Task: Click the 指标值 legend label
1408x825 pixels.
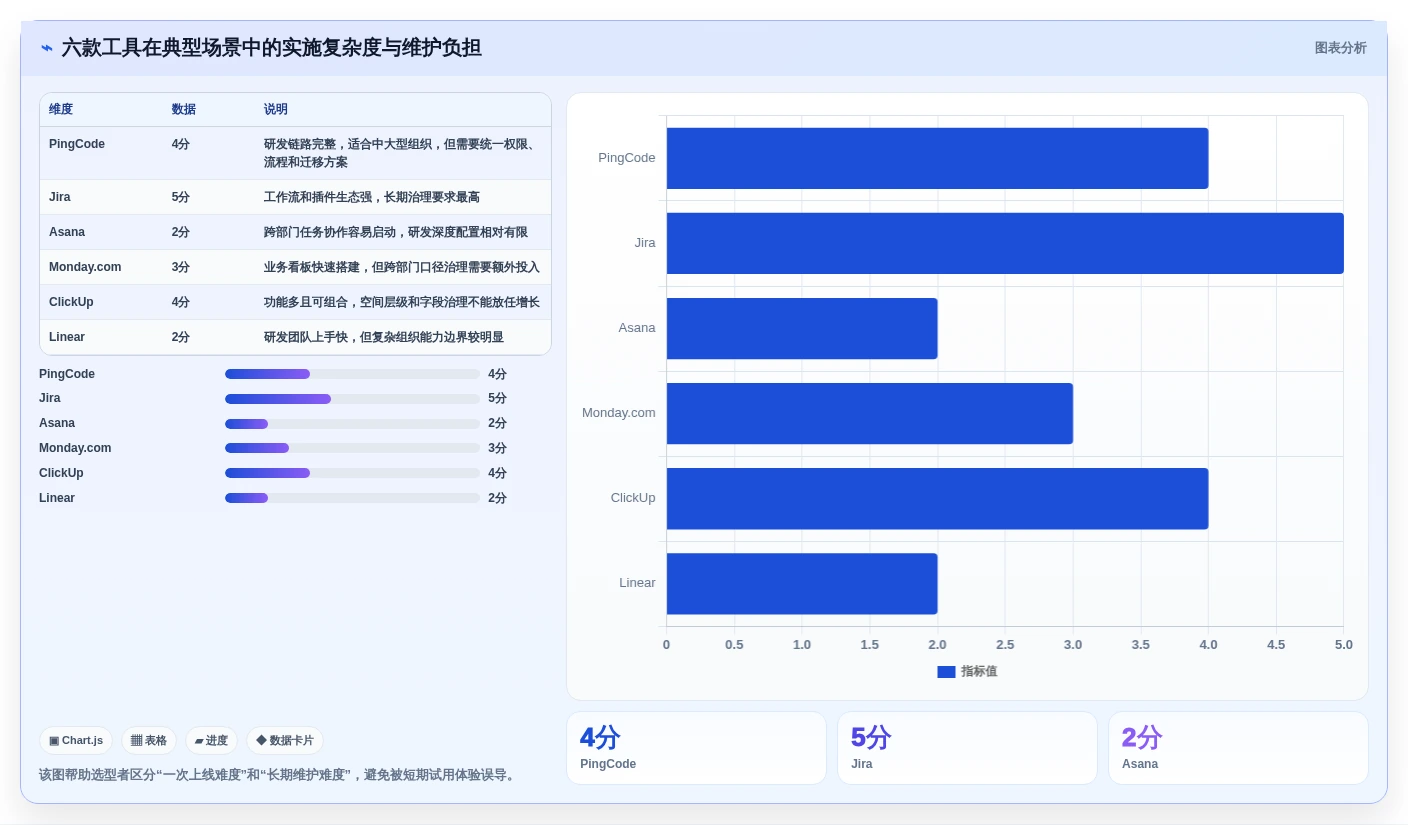Action: pyautogui.click(x=979, y=672)
